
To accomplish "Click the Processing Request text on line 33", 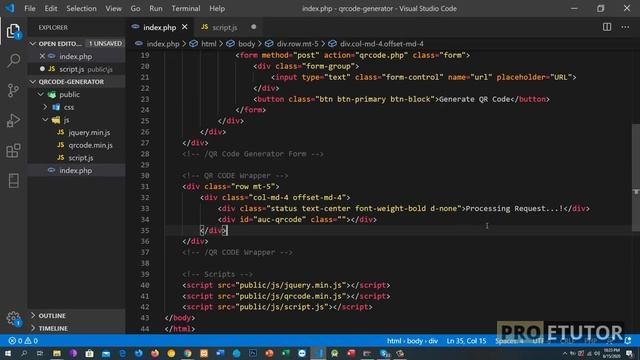I will (x=514, y=209).
